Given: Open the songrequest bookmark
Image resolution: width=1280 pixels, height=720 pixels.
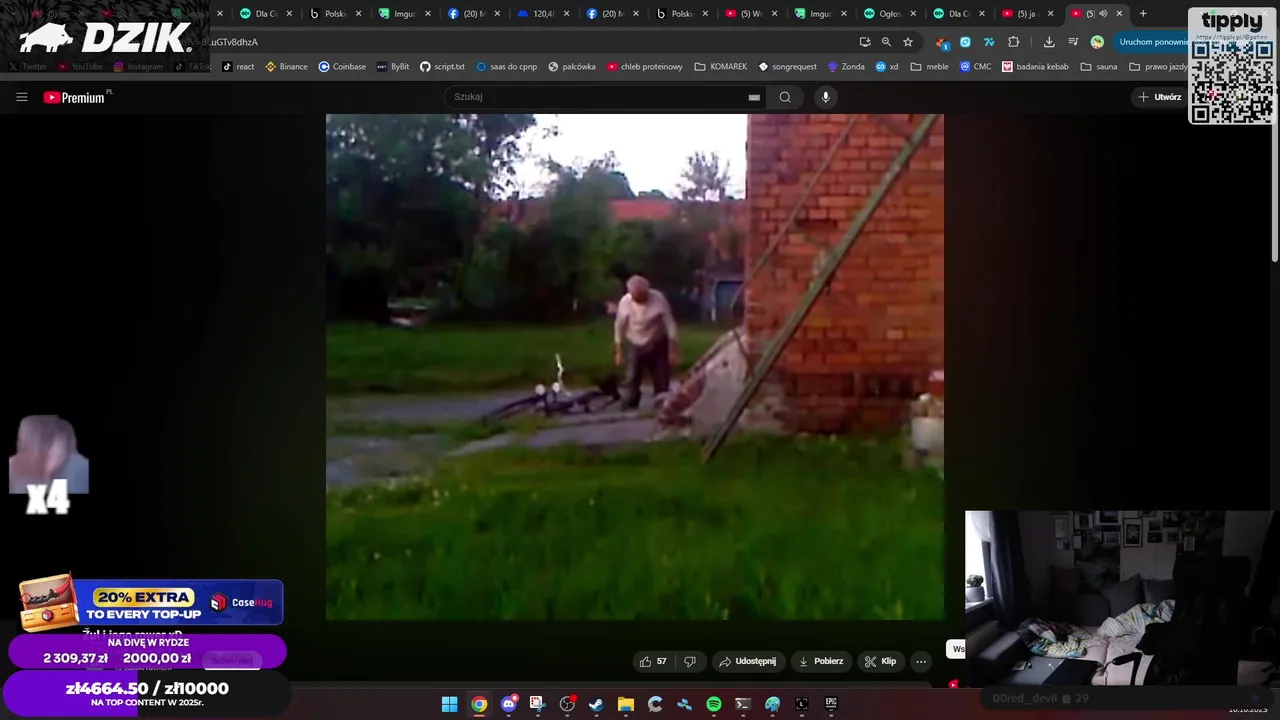Looking at the screenshot, I should (x=788, y=67).
